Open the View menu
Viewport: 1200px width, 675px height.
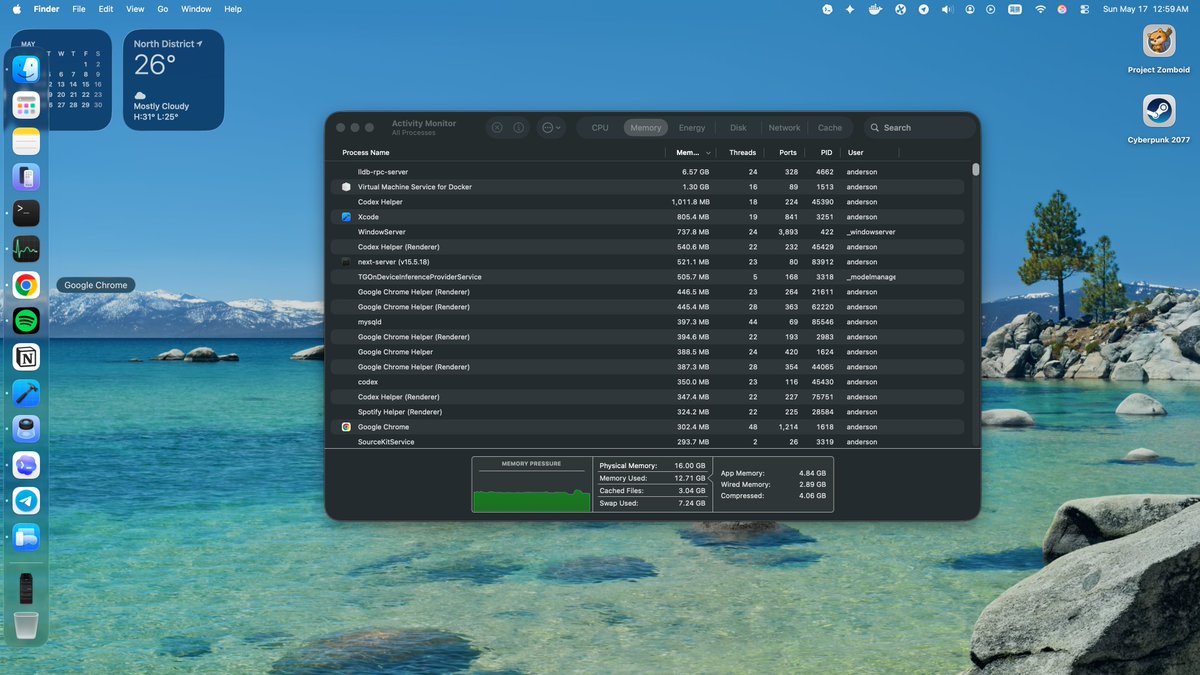click(135, 9)
